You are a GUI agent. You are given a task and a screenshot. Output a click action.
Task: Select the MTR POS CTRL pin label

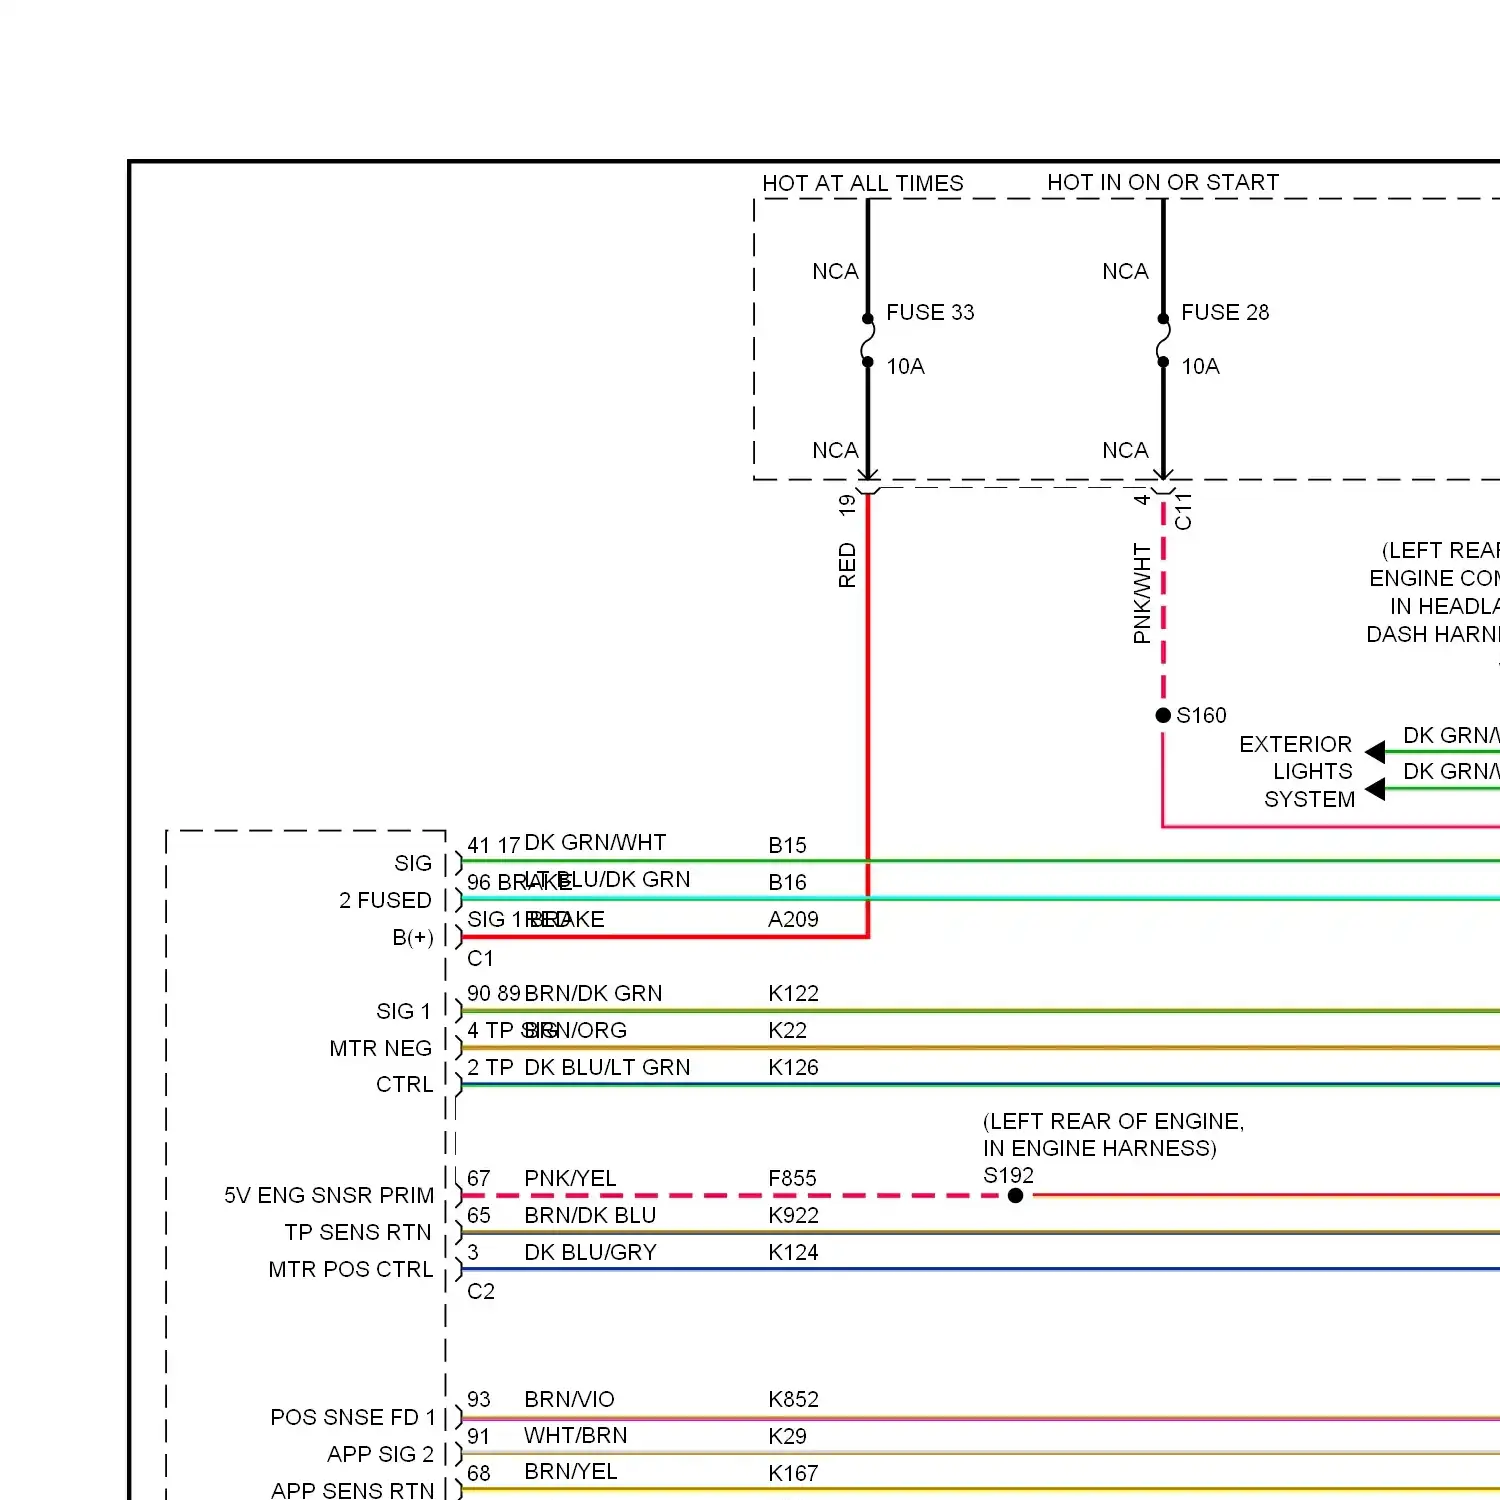[350, 1269]
